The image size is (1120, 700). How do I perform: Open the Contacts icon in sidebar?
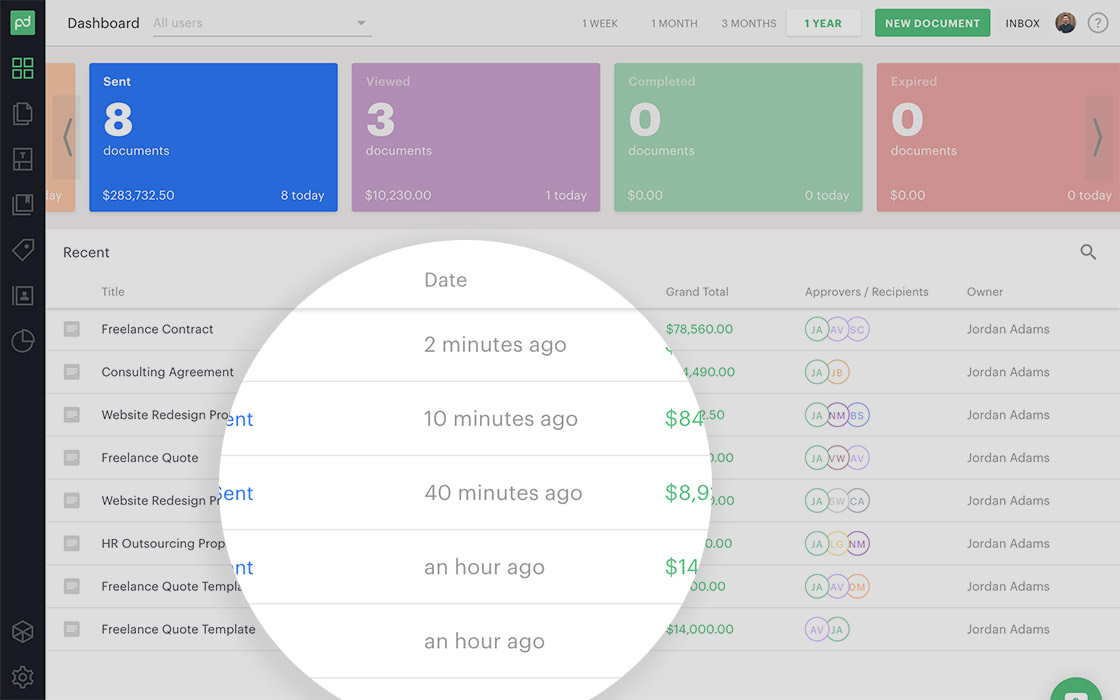[x=23, y=296]
